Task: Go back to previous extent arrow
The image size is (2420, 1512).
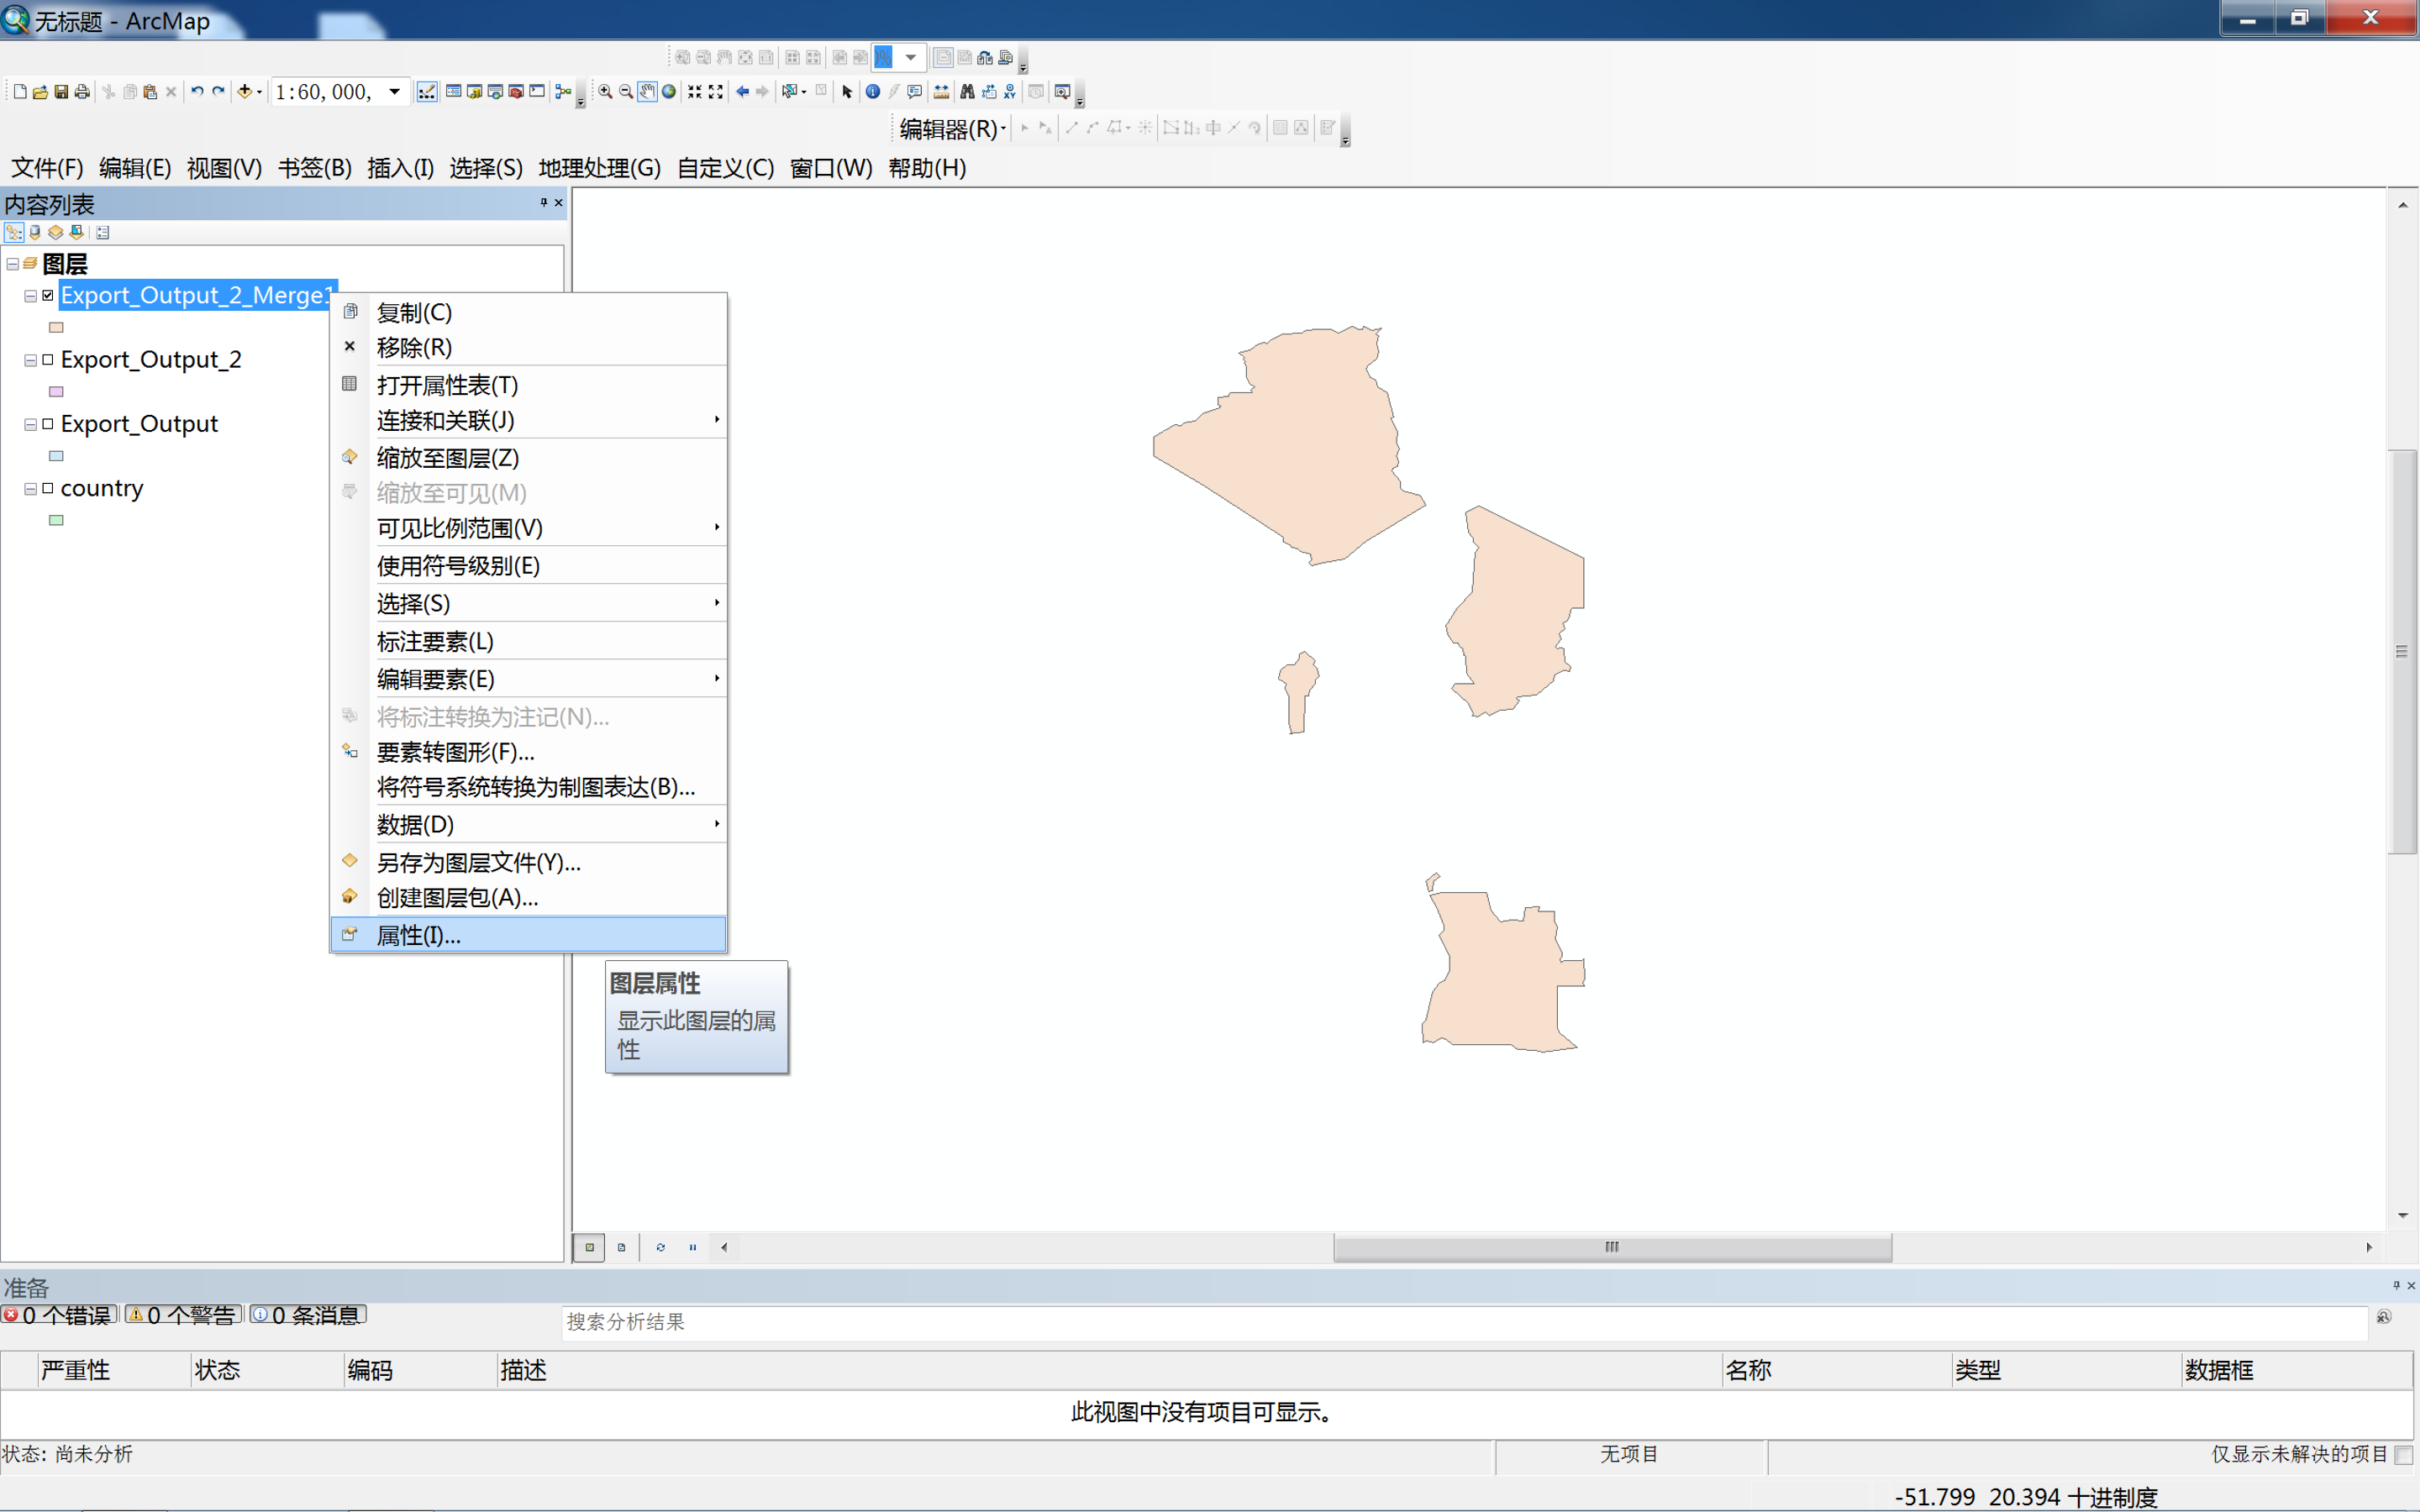Action: (742, 92)
